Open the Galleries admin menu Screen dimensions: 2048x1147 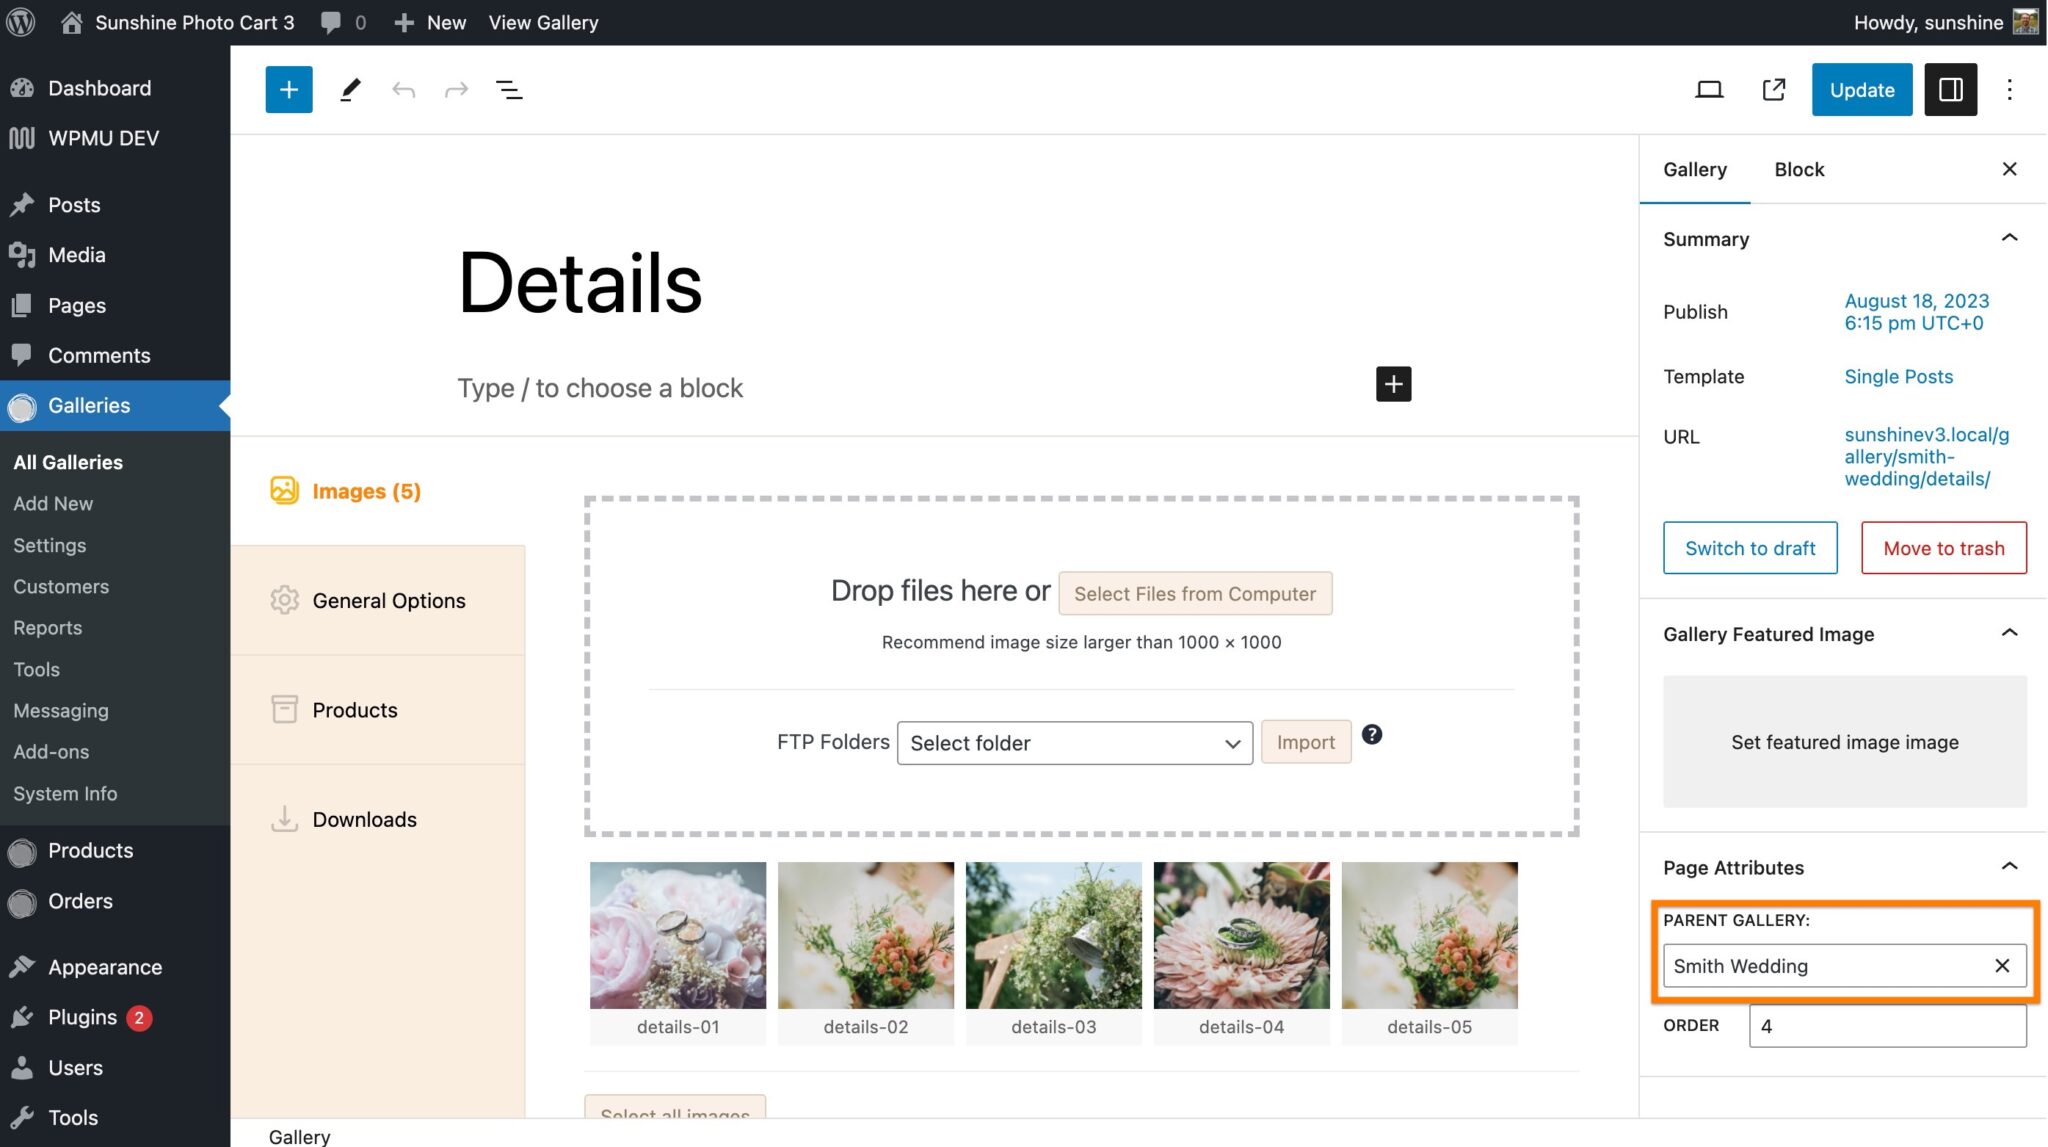point(89,406)
